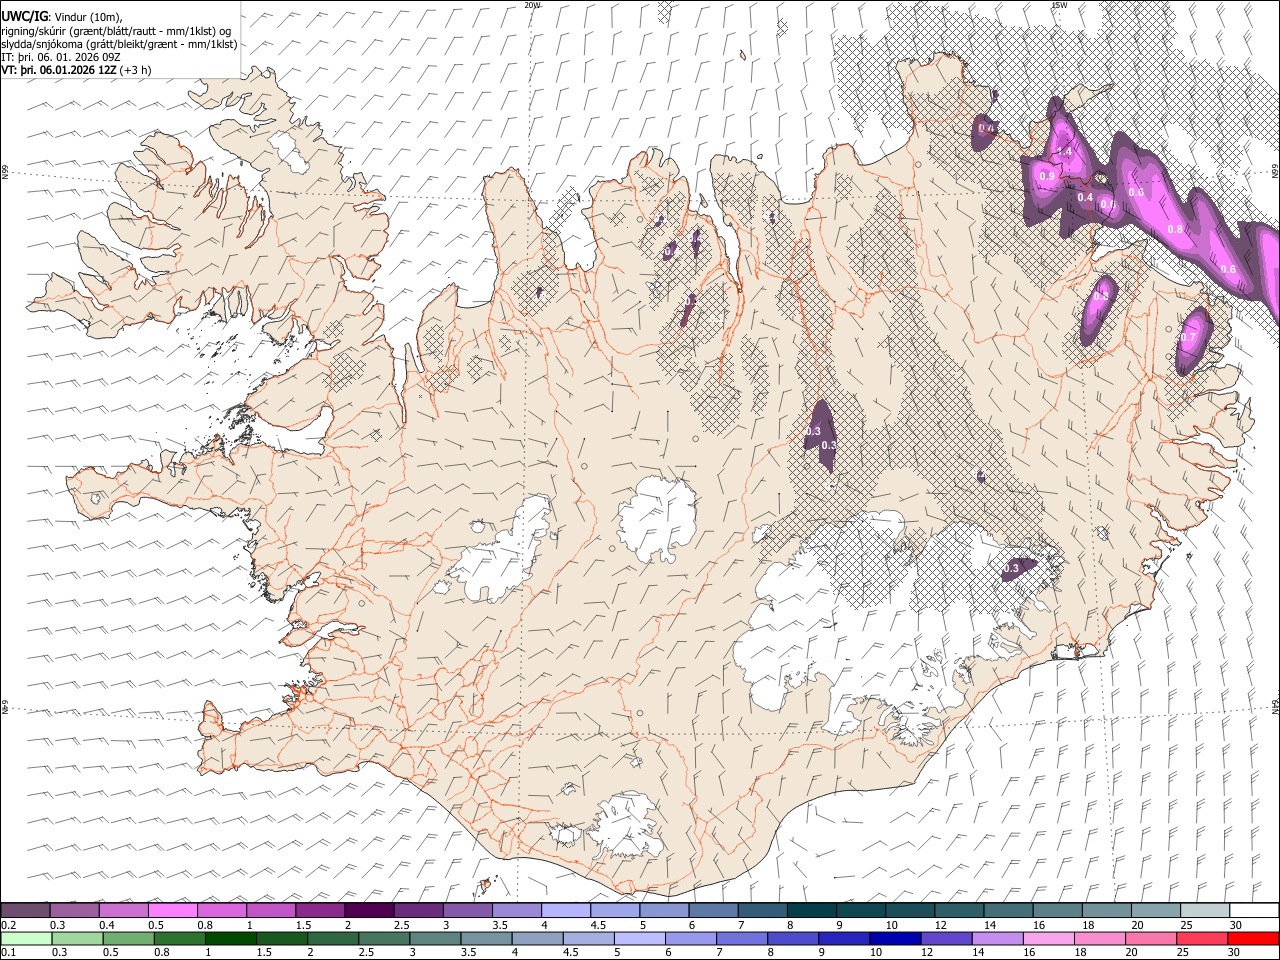Click the '0.7' precipitation value on the map
Image resolution: width=1280 pixels, height=960 pixels.
pos(1187,337)
